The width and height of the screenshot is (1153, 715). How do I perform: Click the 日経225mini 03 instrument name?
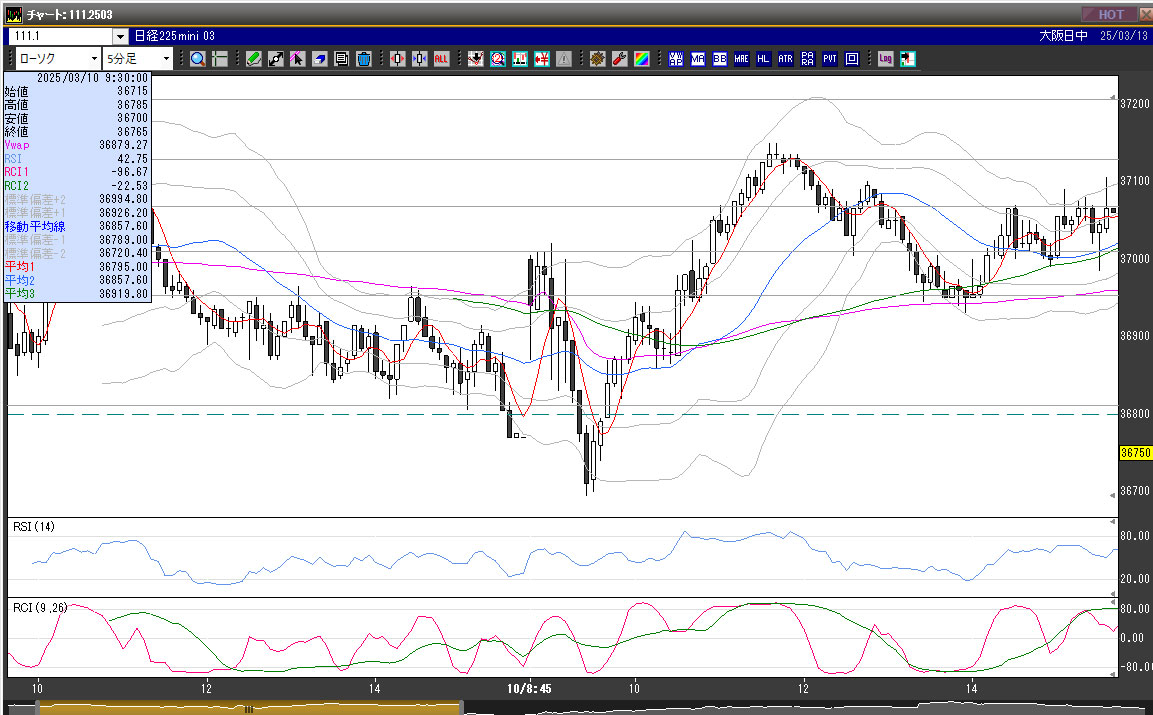click(x=174, y=36)
